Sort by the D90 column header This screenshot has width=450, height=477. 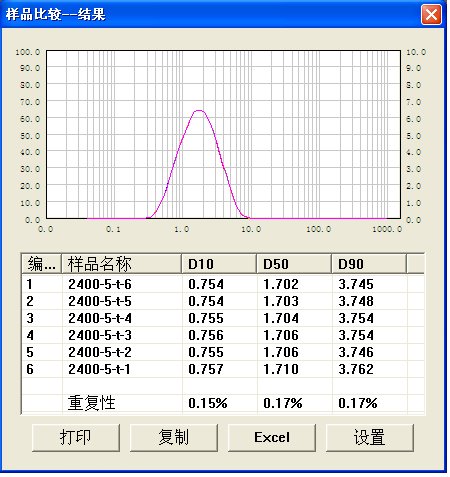369,264
